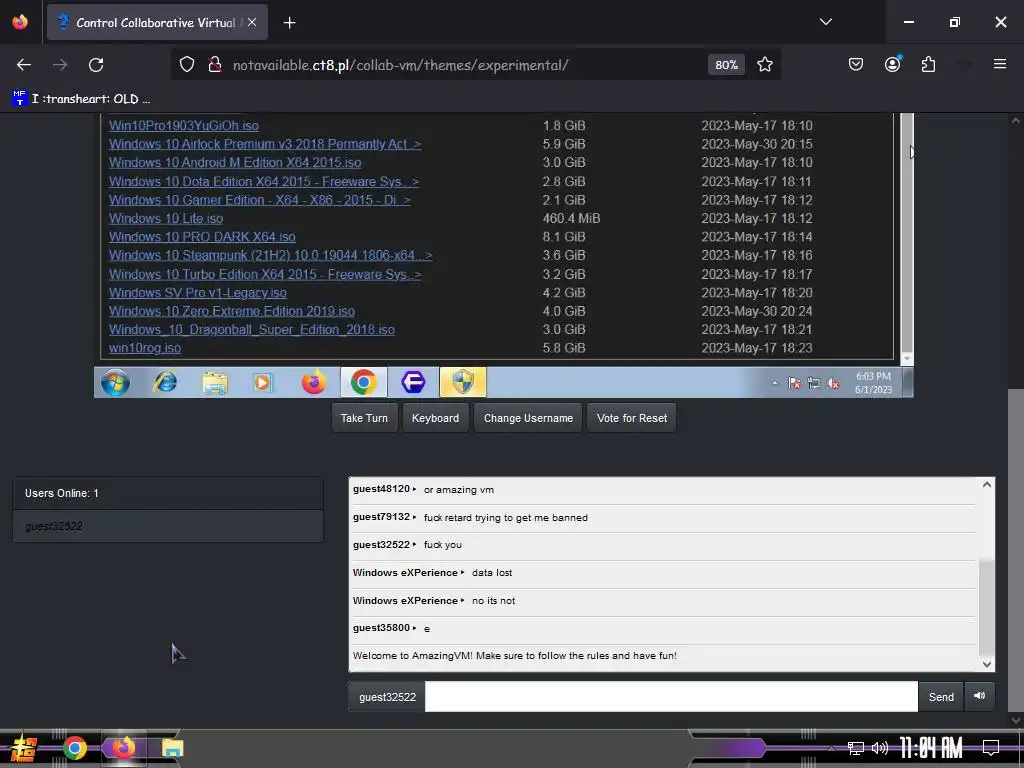Open the host network tray icon
1024x768 pixels.
click(855, 748)
